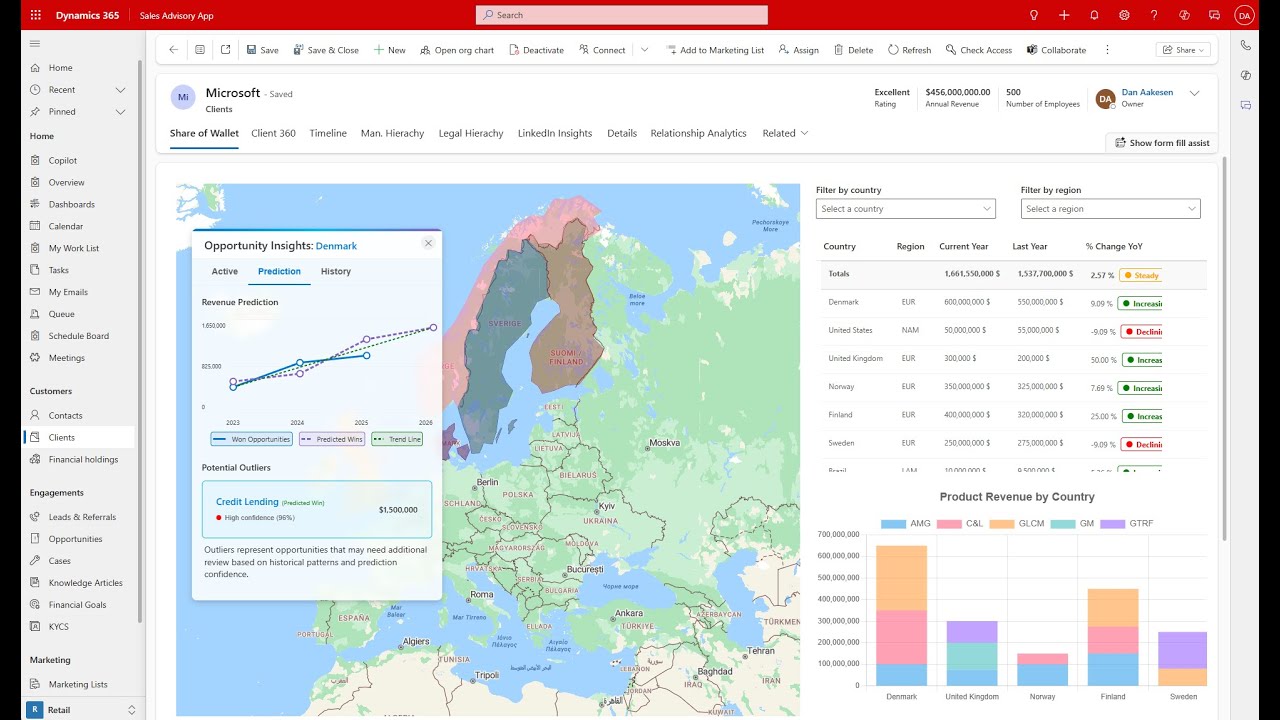Toggle AMG legend in revenue chart
The height and width of the screenshot is (720, 1280).
pyautogui.click(x=906, y=524)
